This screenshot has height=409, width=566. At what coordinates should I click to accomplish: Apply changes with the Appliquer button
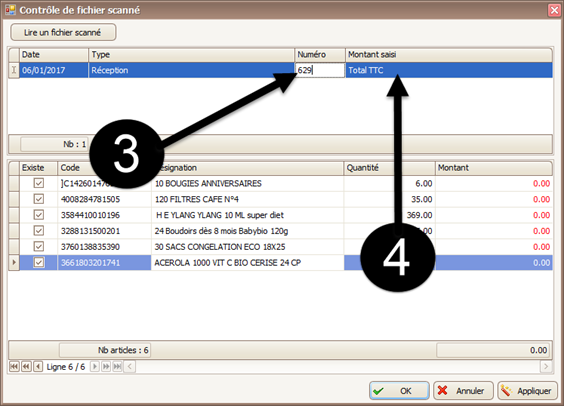click(x=527, y=391)
